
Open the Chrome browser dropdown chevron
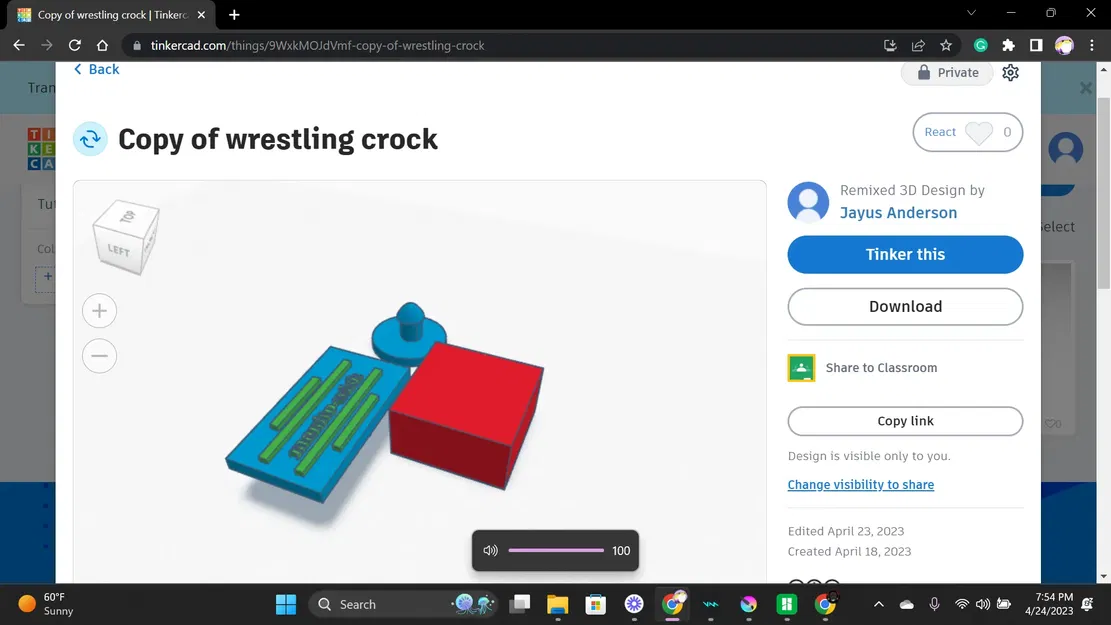969,13
